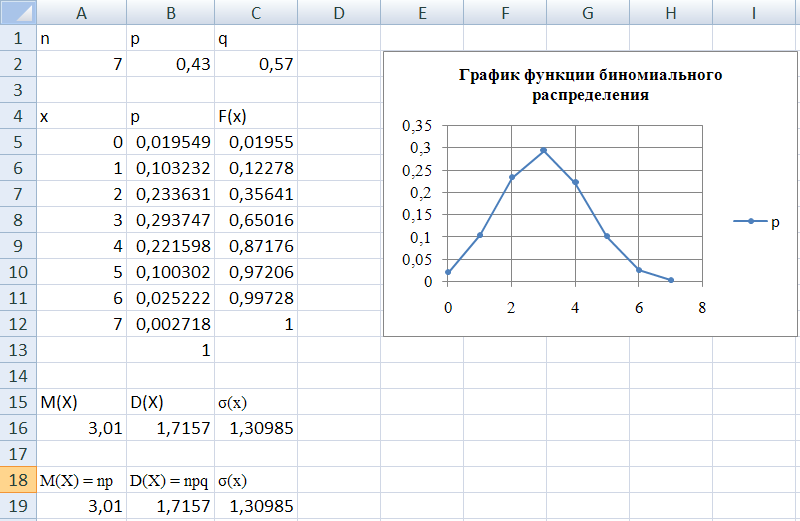The height and width of the screenshot is (521, 800).
Task: Select cell with probability 0,019549
Action: 170,142
